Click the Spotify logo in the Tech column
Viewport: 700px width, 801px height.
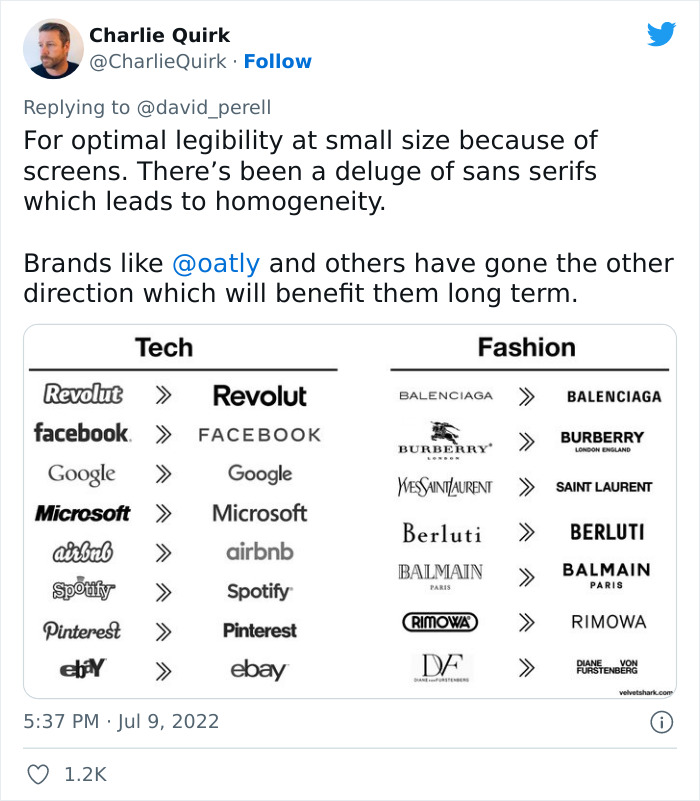(x=84, y=591)
